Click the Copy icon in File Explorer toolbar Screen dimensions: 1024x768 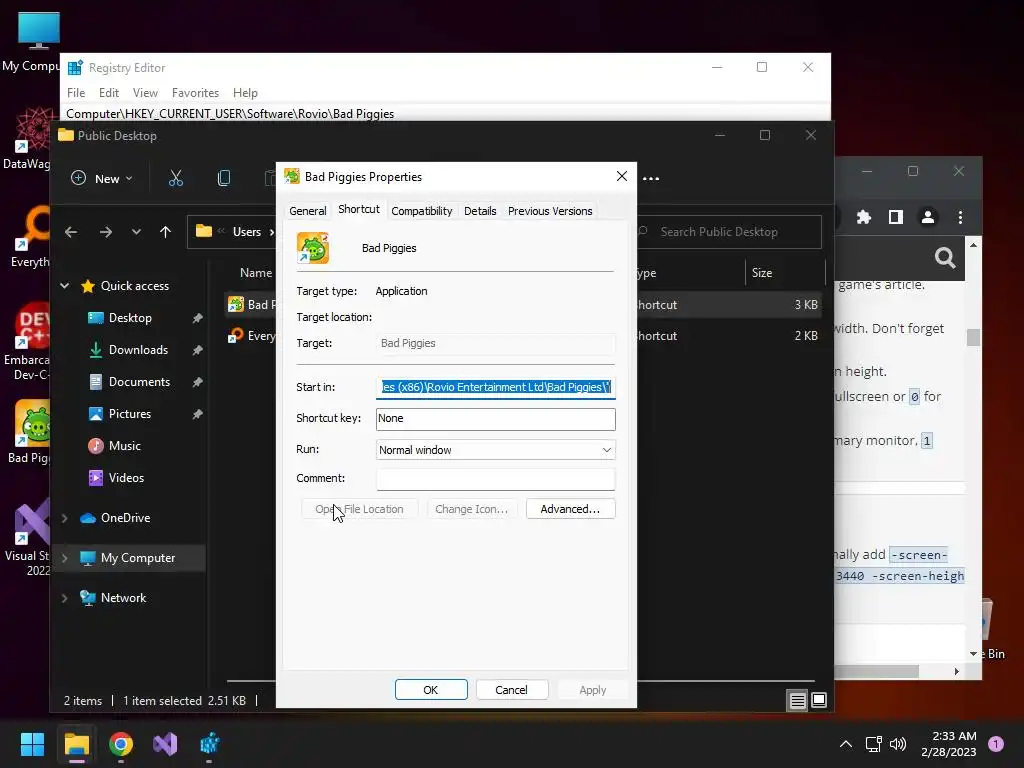pyautogui.click(x=223, y=178)
